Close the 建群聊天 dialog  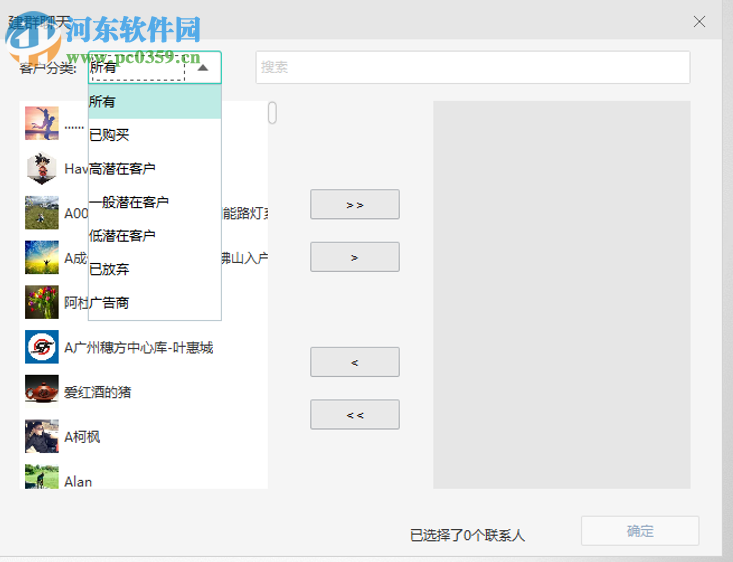click(699, 22)
